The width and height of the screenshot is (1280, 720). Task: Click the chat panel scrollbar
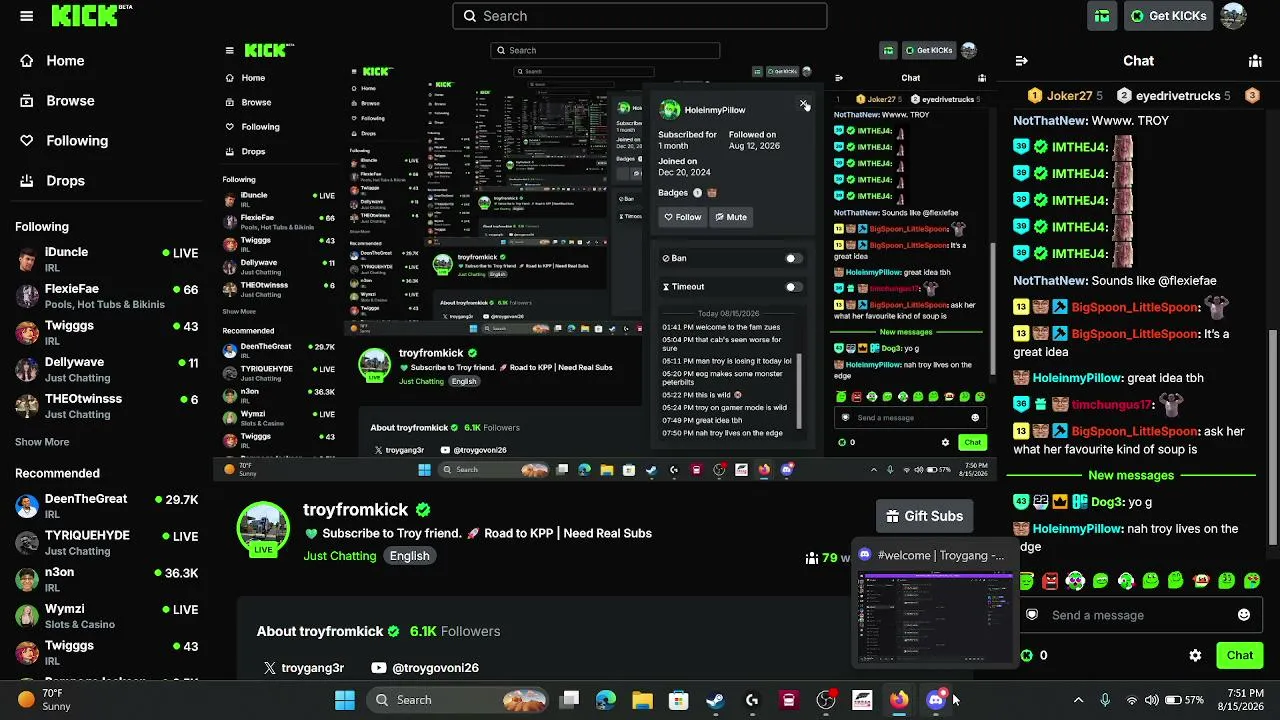[1273, 438]
